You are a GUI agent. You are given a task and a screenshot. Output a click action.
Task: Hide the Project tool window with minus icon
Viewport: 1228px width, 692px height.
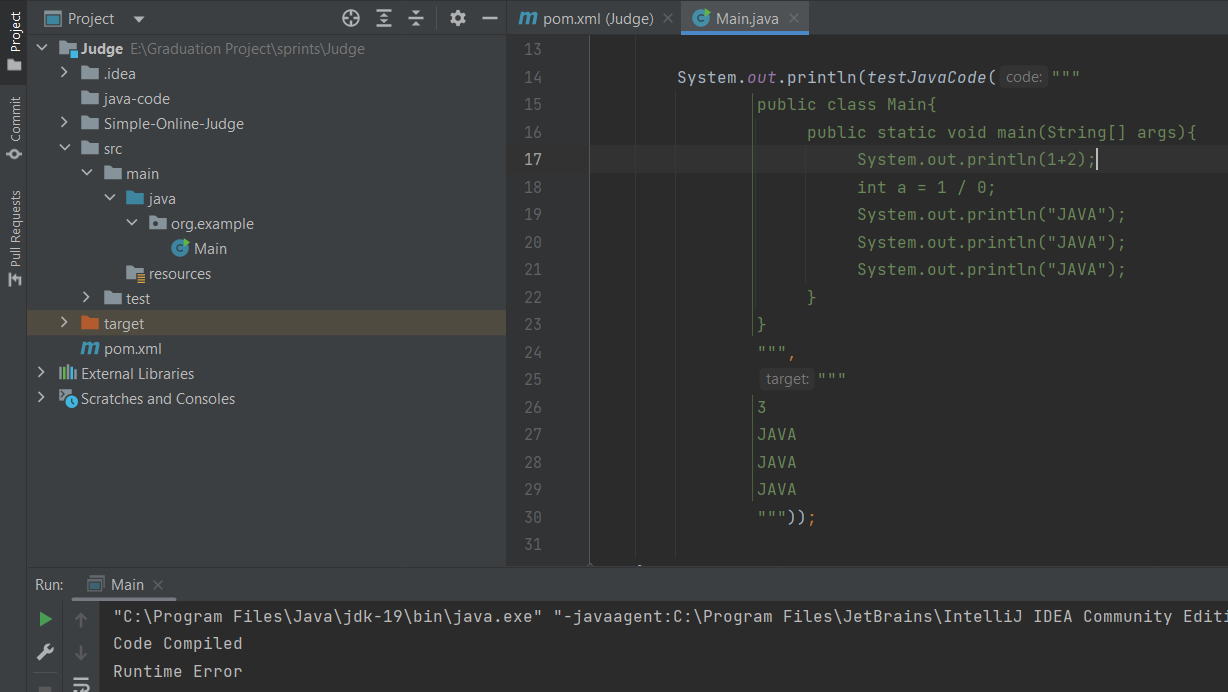[x=490, y=18]
